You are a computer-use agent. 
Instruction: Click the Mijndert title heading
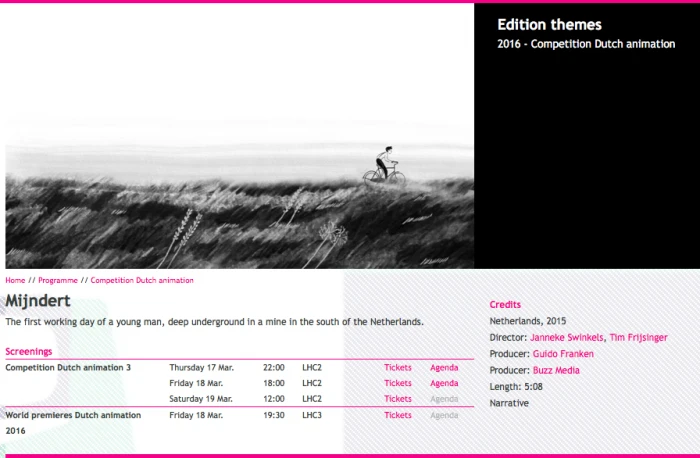tap(38, 300)
